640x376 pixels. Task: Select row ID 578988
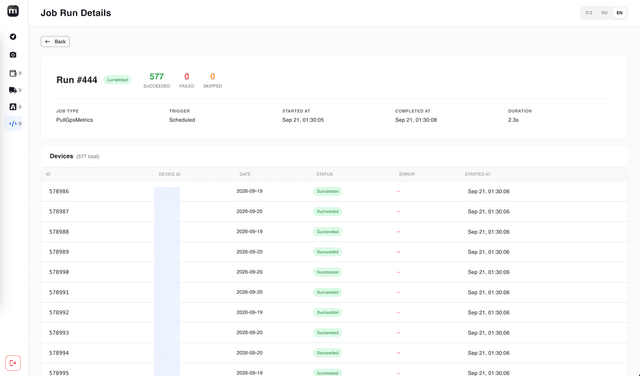[59, 232]
